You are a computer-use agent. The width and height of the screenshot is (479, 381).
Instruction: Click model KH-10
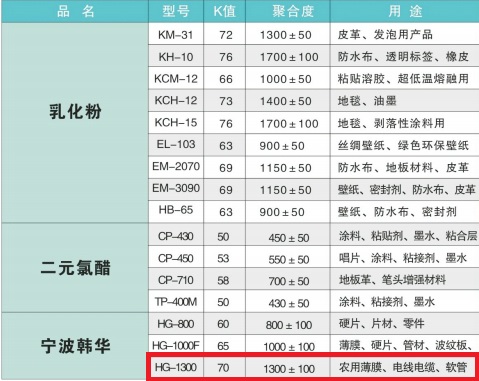pos(176,57)
